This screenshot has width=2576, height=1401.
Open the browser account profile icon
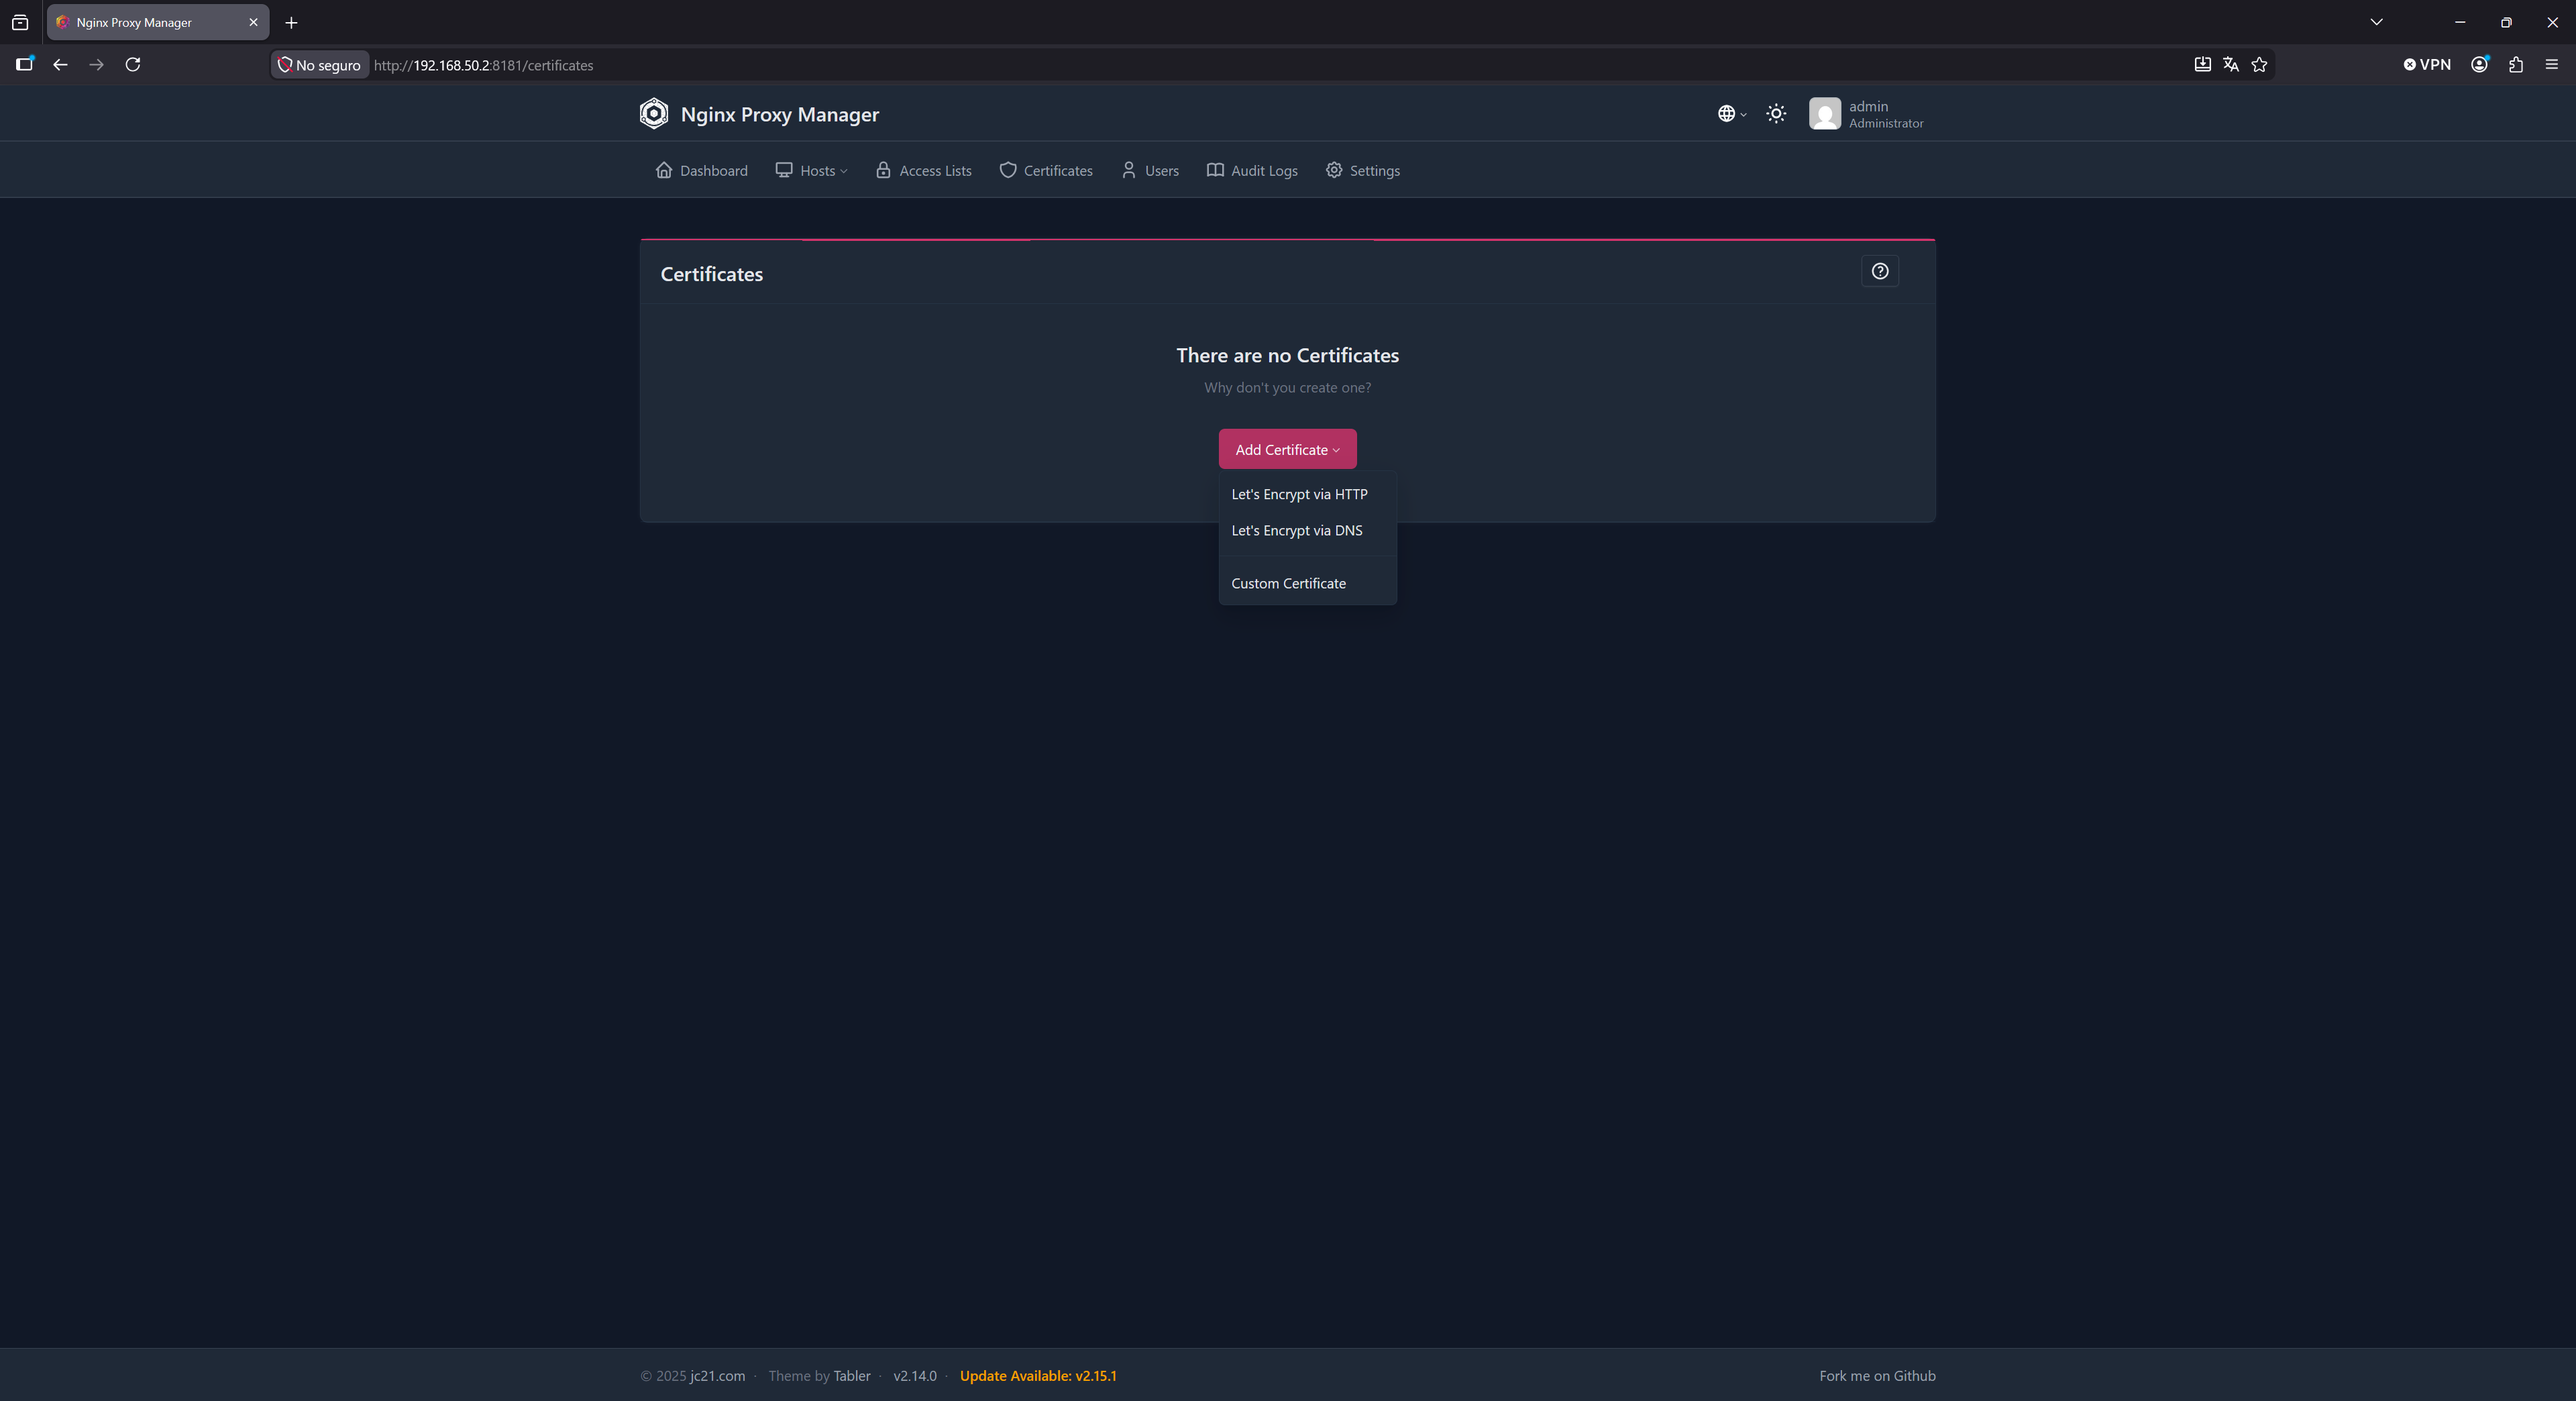click(2479, 65)
